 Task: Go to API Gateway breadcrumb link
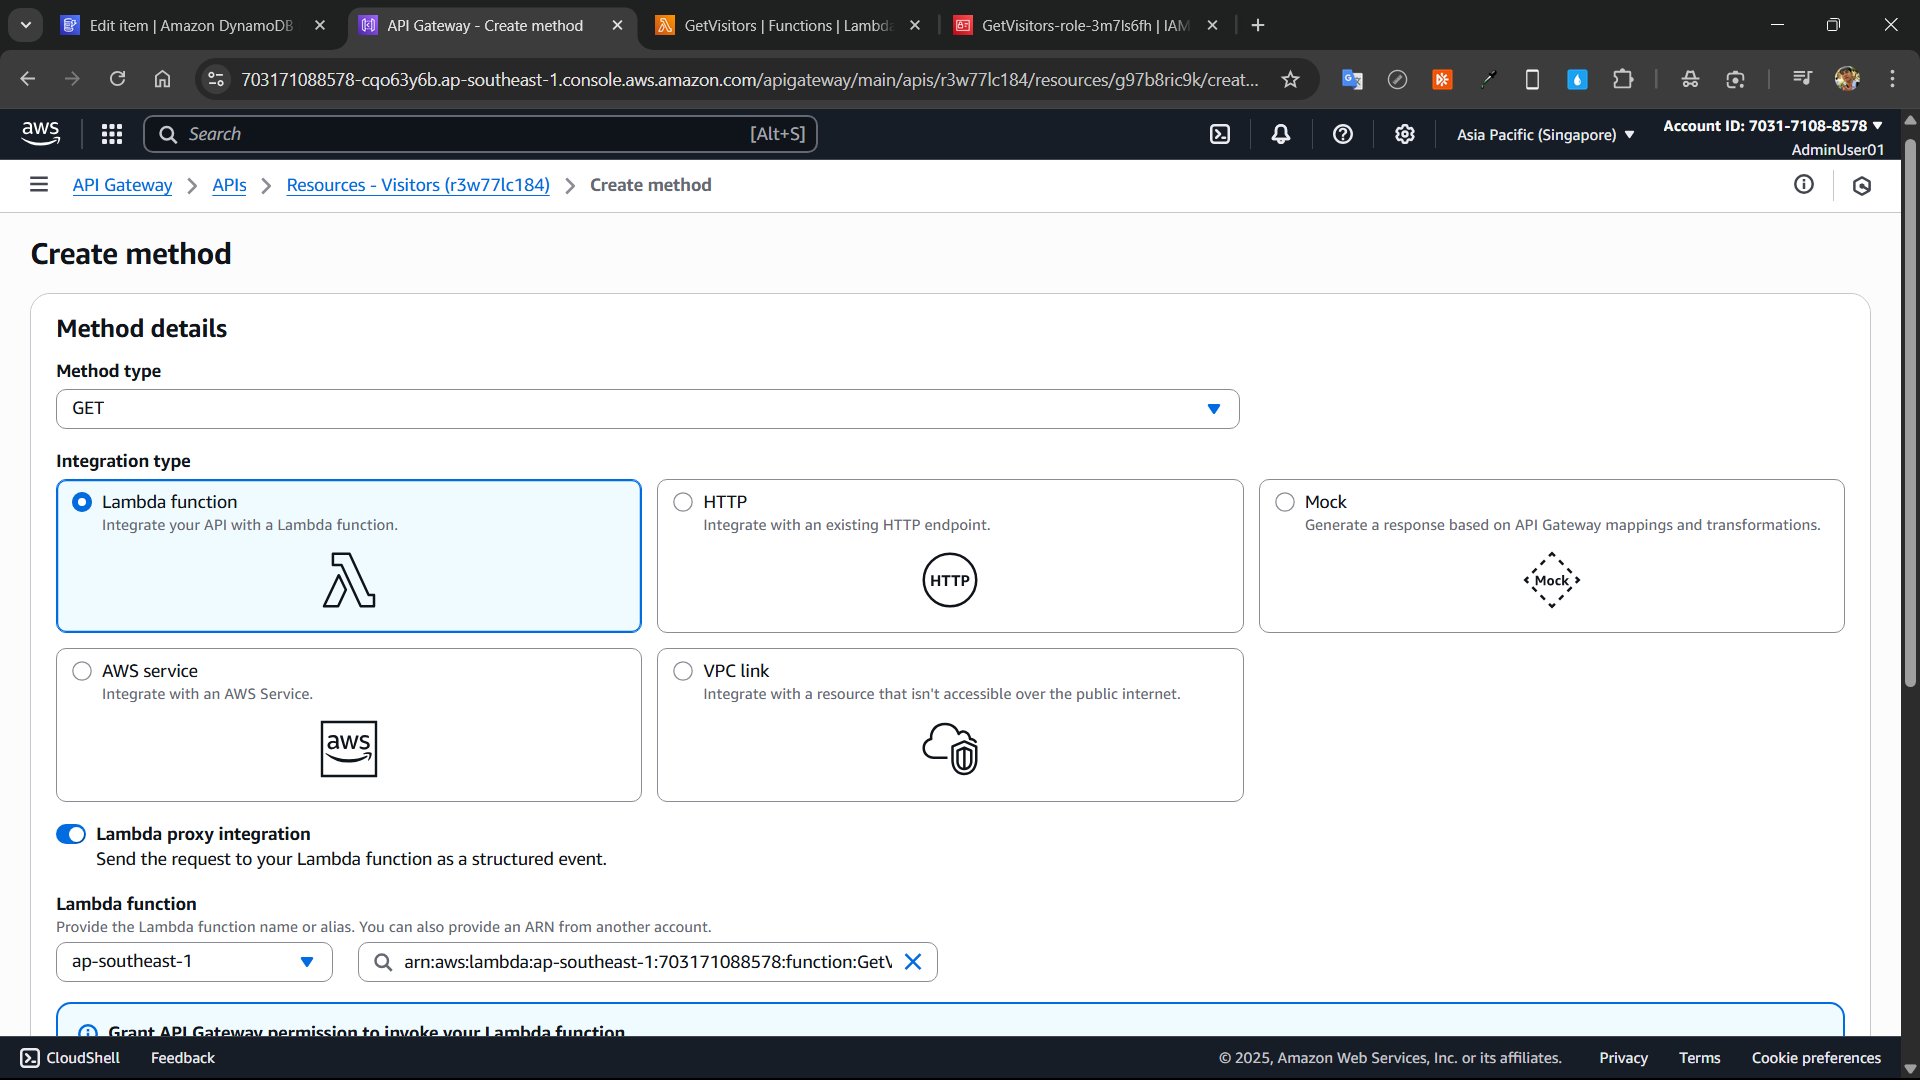[x=122, y=185]
